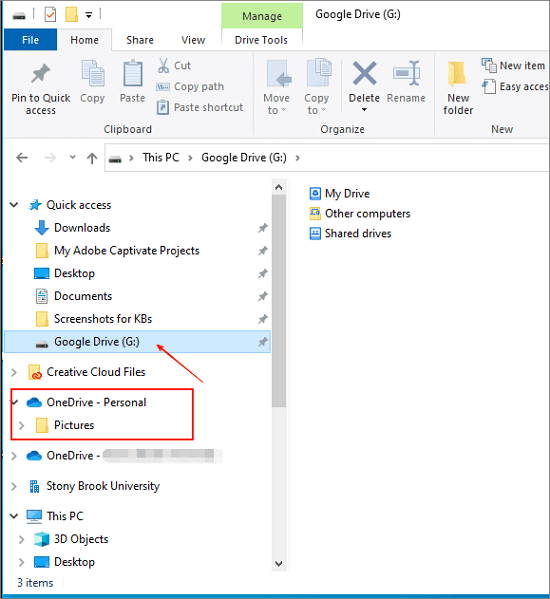The height and width of the screenshot is (599, 550).
Task: Expand the Creative Cloud Files node
Action: [14, 372]
